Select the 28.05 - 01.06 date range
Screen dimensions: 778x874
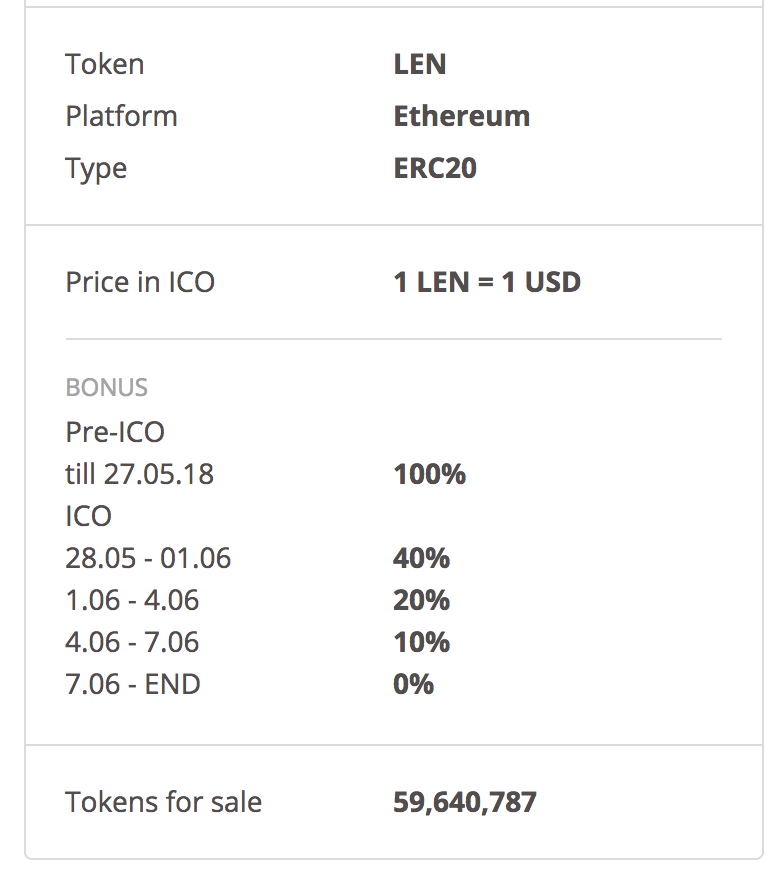point(148,558)
